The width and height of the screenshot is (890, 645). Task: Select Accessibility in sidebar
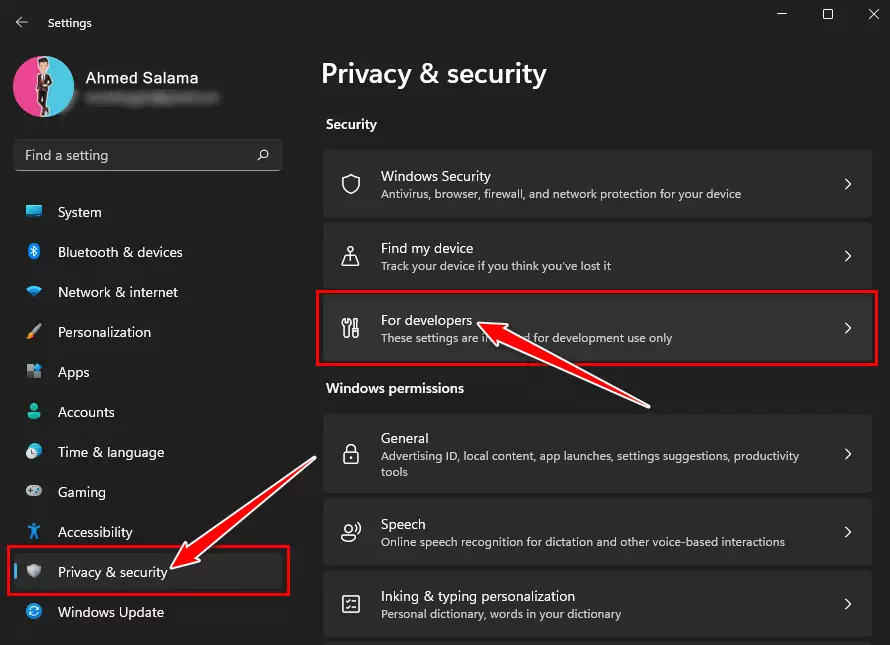tap(148, 532)
